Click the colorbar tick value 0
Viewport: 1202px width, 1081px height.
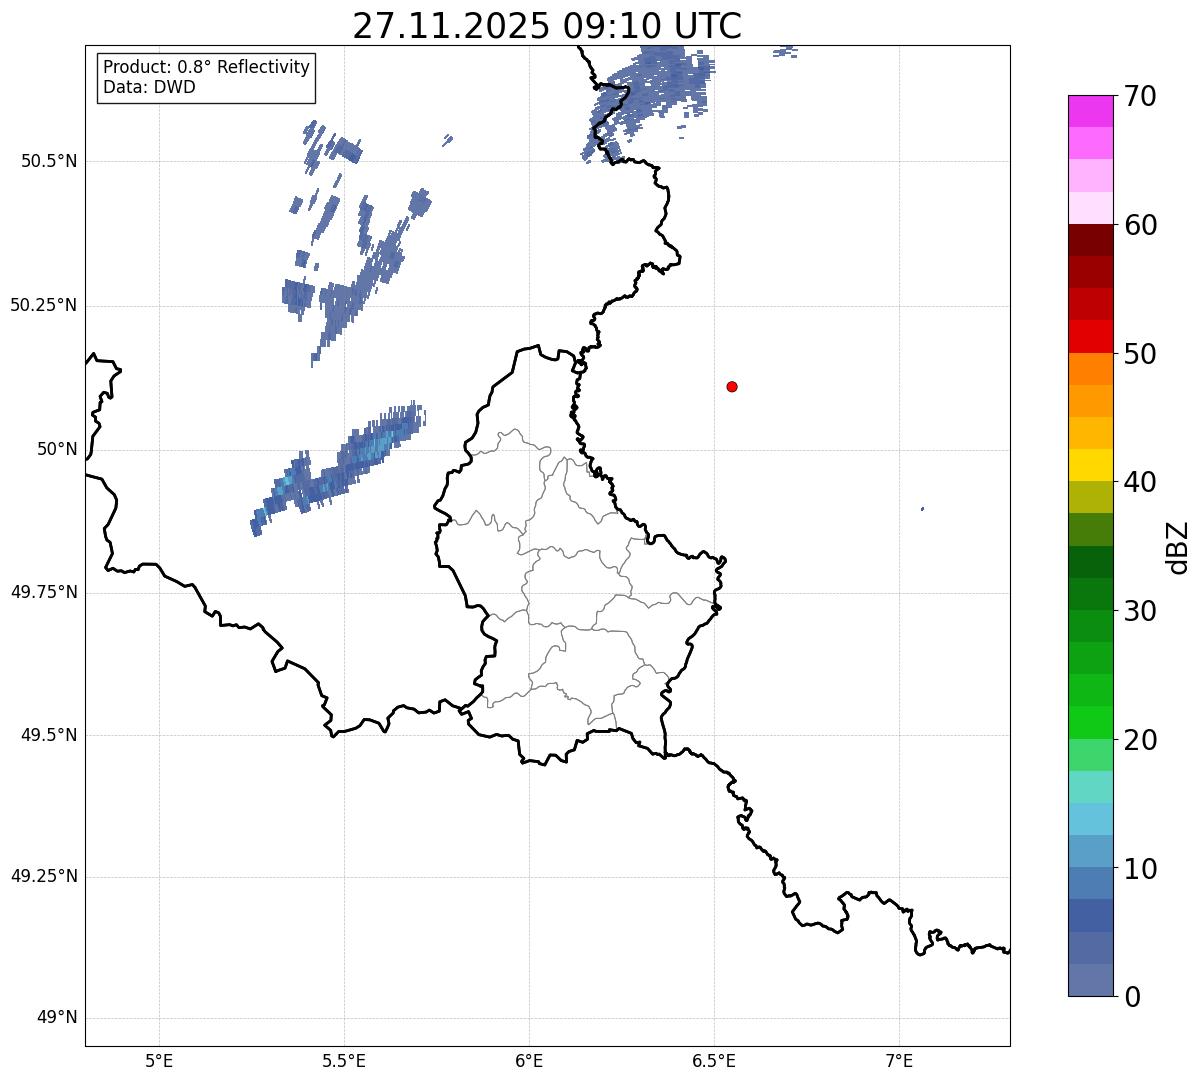[1131, 997]
